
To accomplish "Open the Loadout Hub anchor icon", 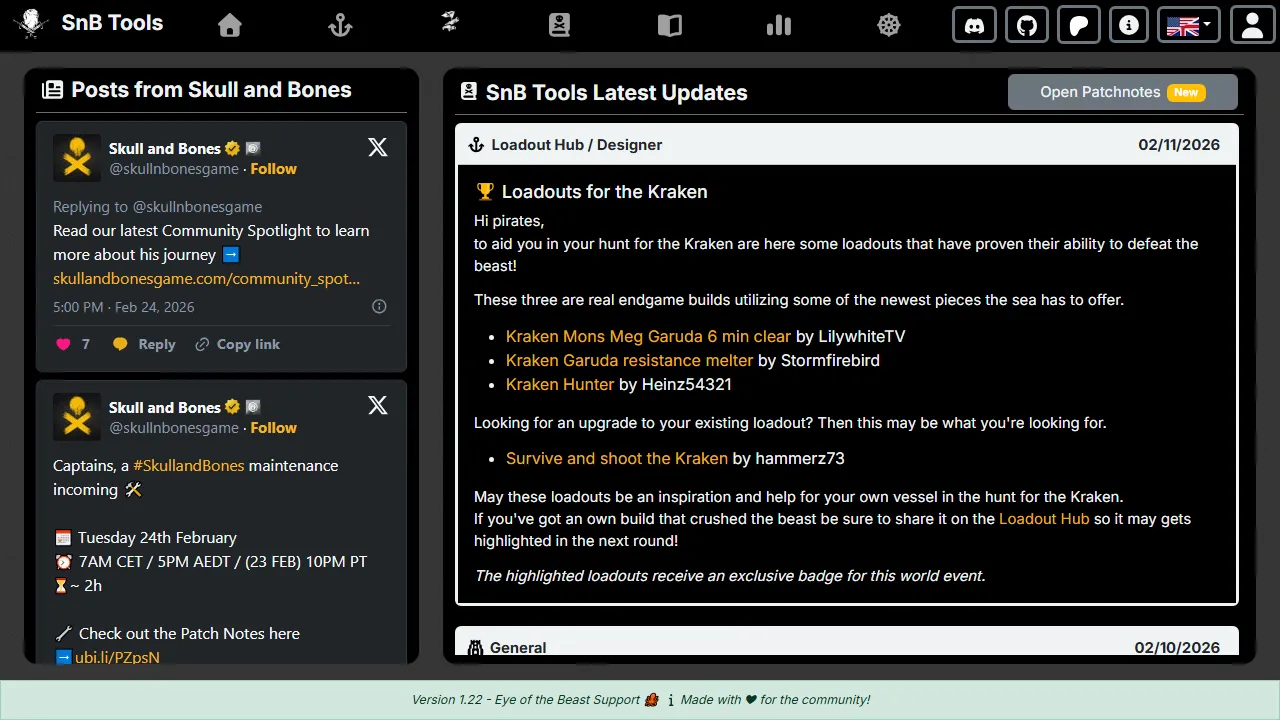I will pyautogui.click(x=339, y=25).
